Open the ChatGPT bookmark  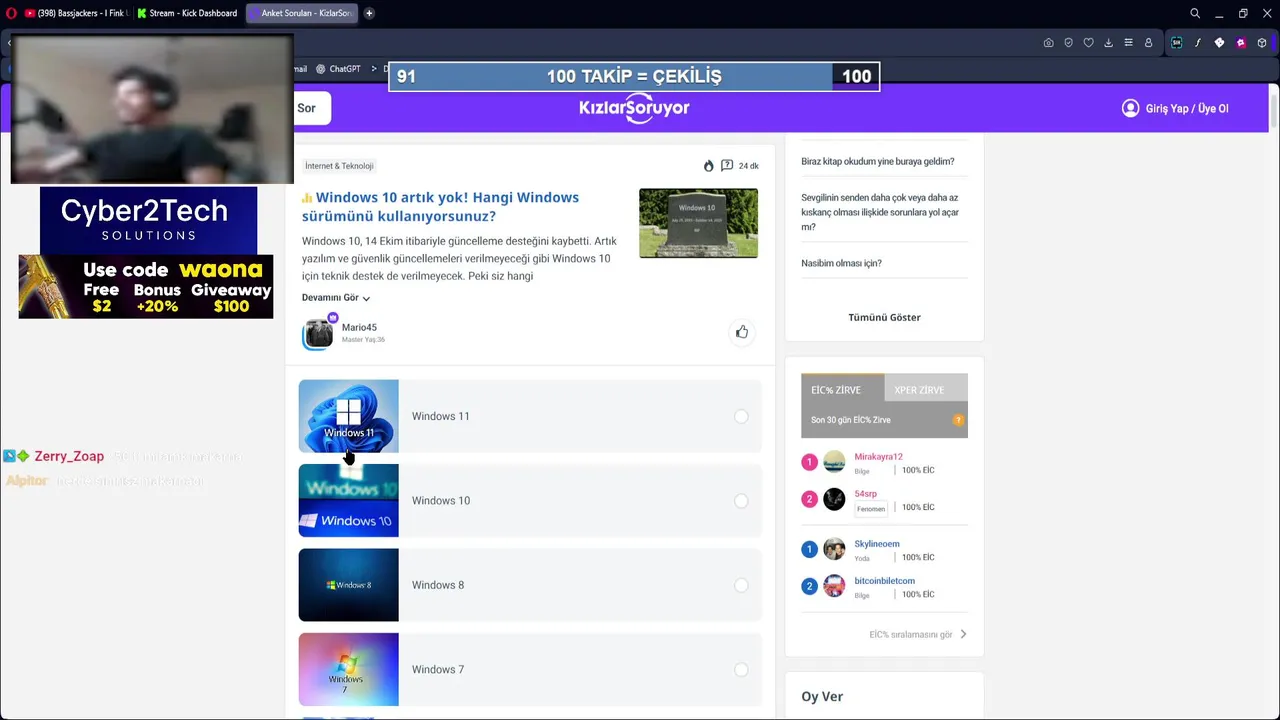pyautogui.click(x=338, y=69)
